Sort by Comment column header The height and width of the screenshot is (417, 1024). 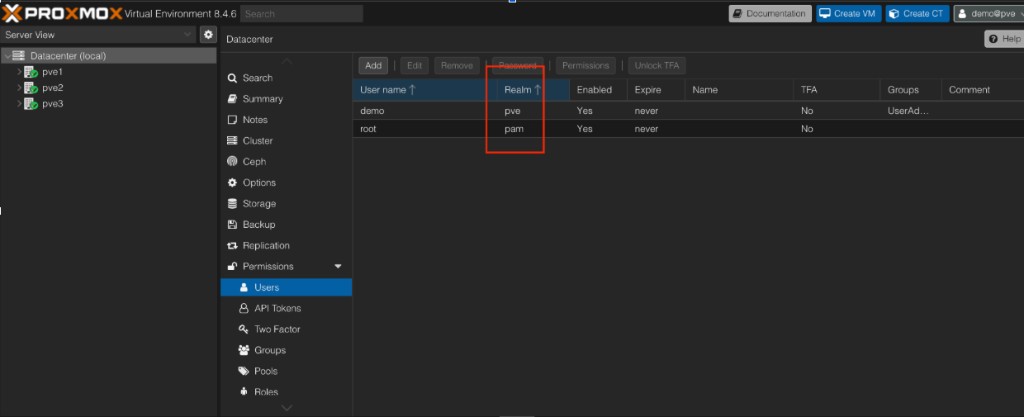point(983,90)
